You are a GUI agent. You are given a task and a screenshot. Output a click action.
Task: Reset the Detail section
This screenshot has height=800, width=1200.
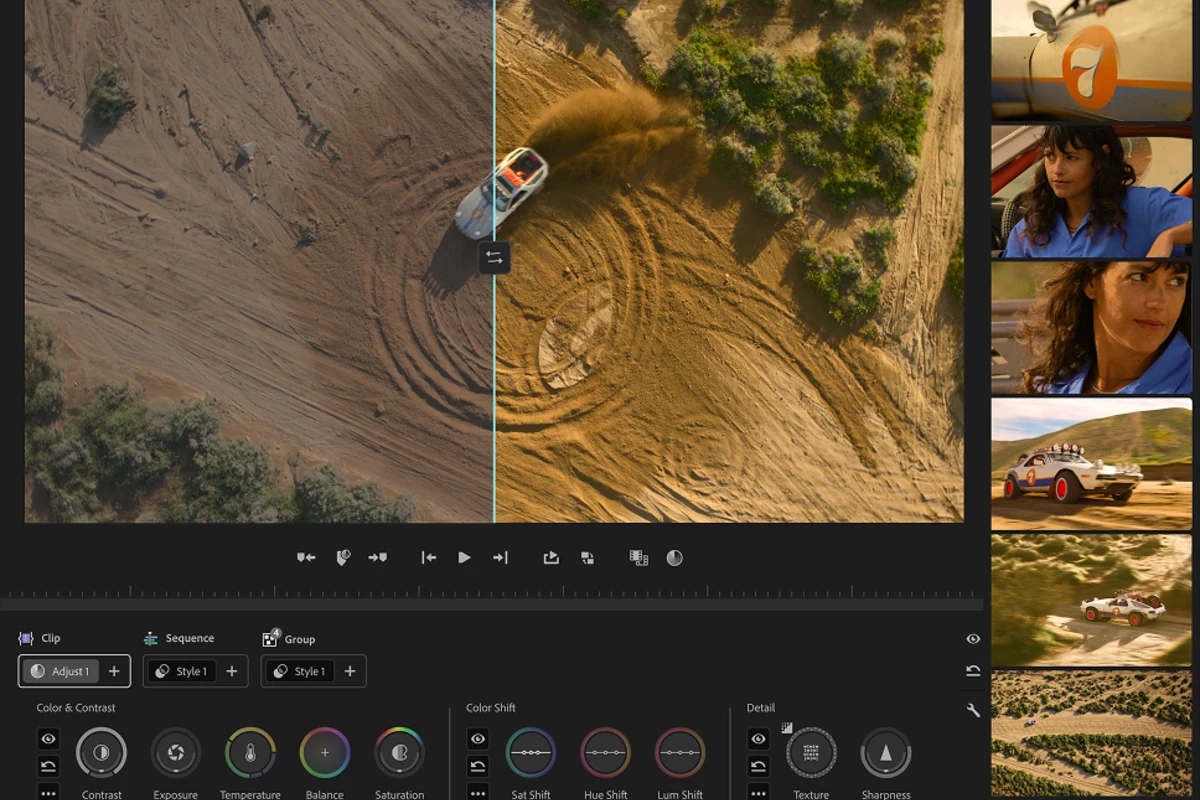point(759,766)
